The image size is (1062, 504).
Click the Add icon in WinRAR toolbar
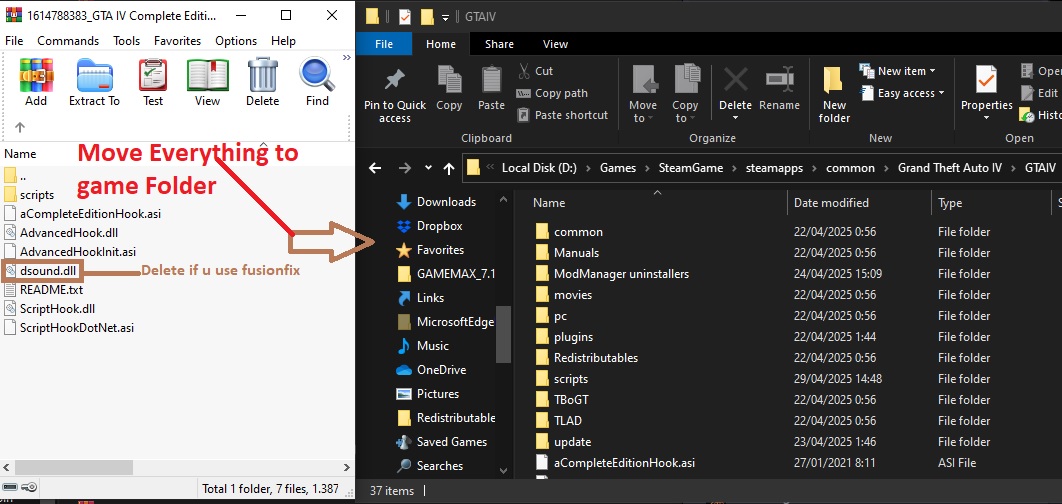coord(36,83)
